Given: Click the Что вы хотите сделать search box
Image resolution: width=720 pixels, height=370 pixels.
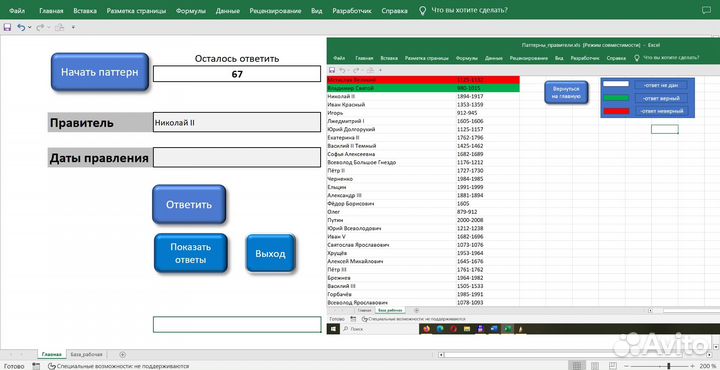Looking at the screenshot, I should pos(469,10).
